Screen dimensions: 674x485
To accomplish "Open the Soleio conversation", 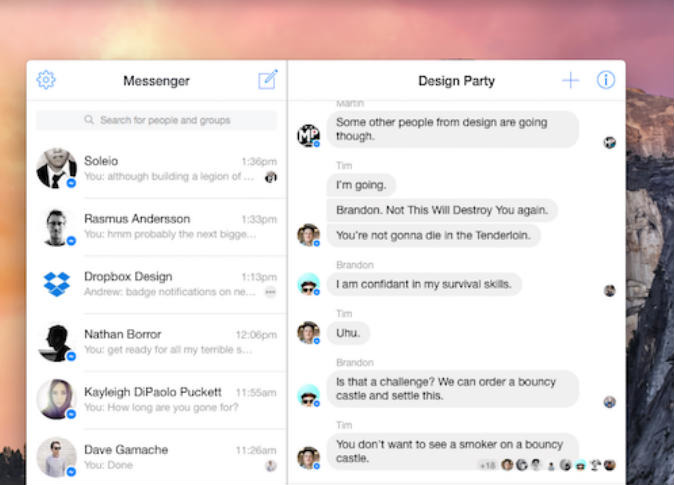I will (160, 169).
